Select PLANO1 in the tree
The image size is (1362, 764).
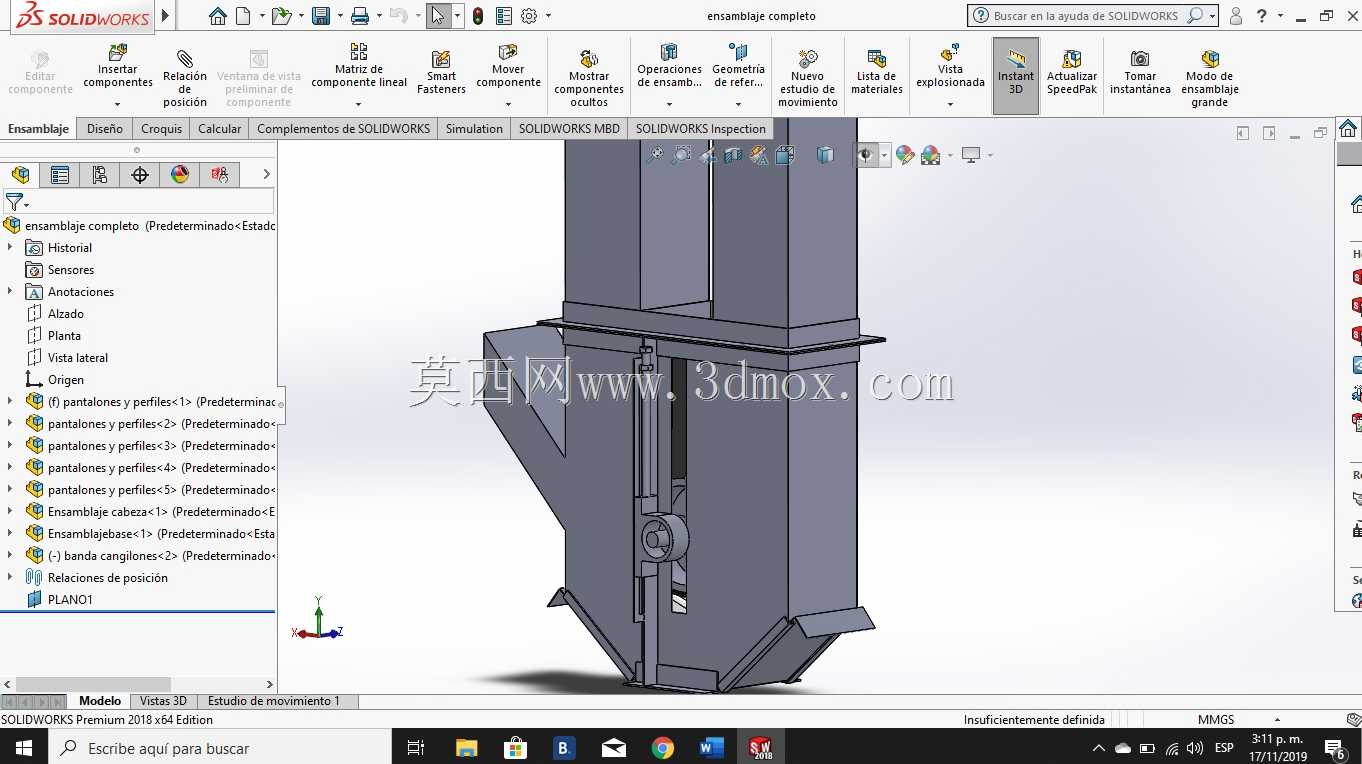pos(70,600)
